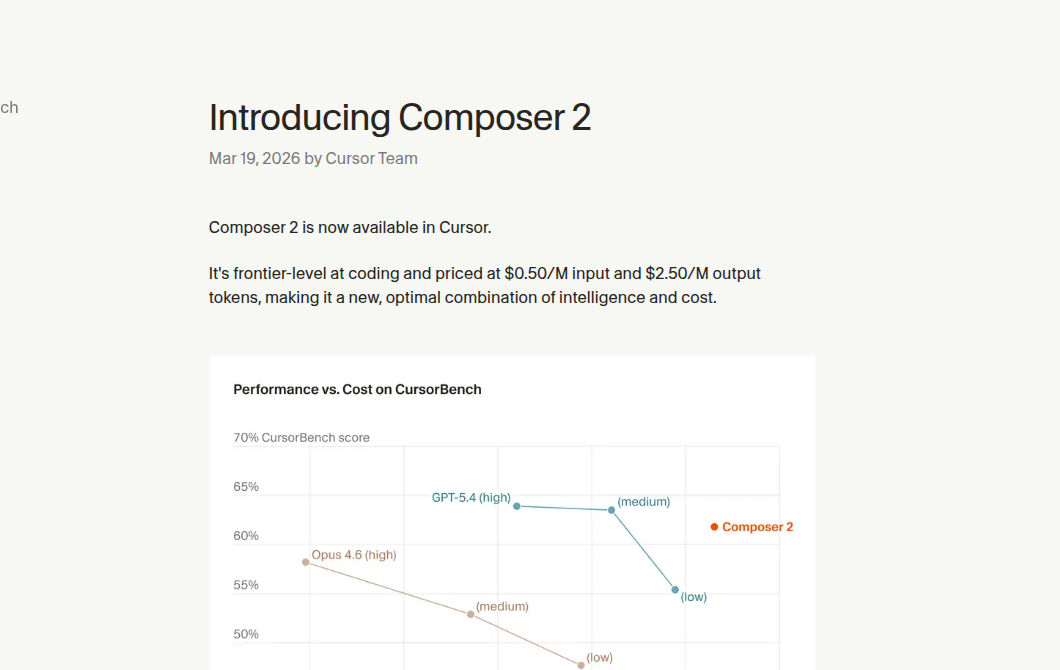1060x670 pixels.
Task: Click the 65% y-axis tick label
Action: (x=246, y=487)
